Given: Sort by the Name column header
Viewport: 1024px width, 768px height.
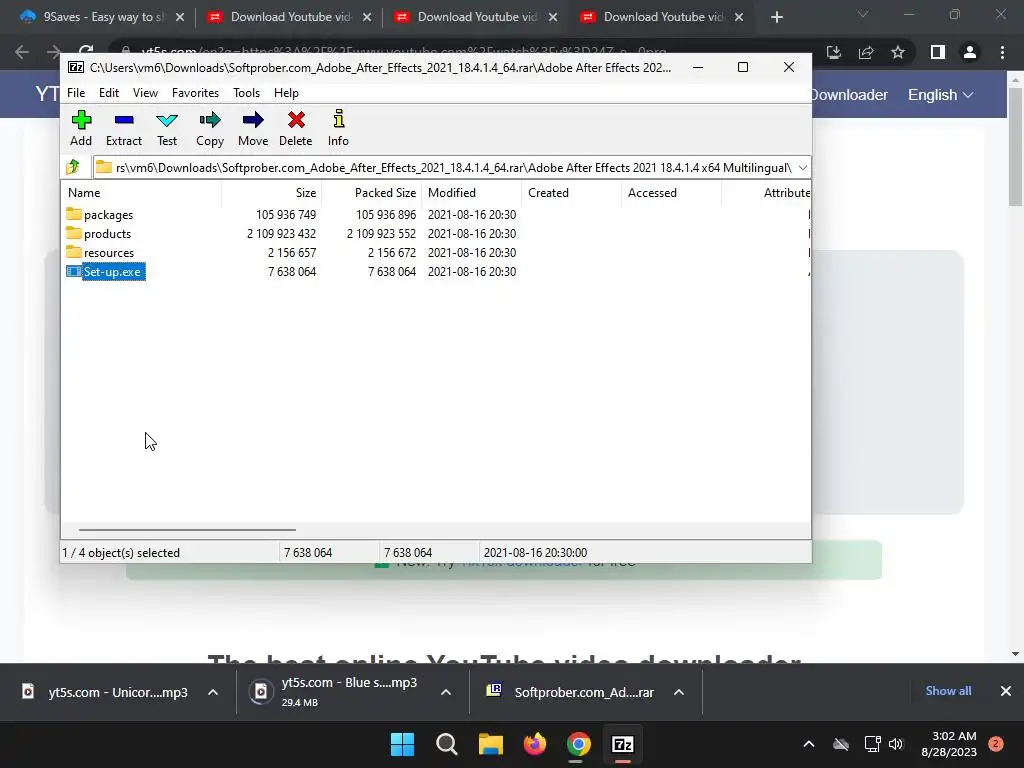Looking at the screenshot, I should (142, 193).
